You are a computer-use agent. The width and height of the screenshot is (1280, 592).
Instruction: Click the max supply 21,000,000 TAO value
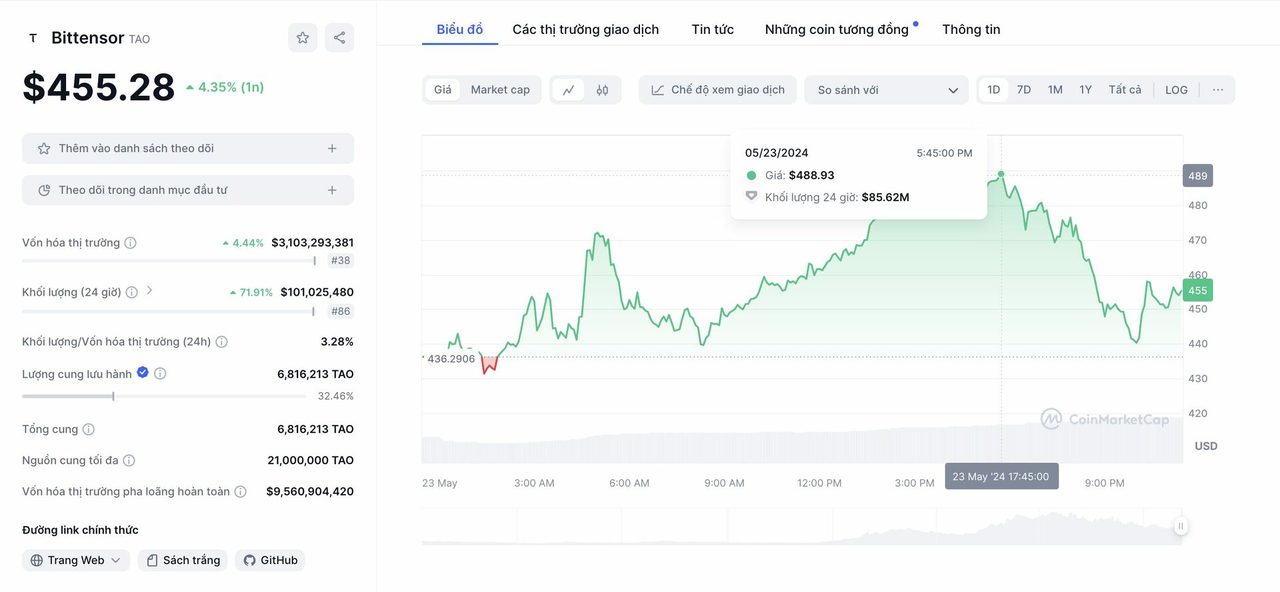click(310, 460)
